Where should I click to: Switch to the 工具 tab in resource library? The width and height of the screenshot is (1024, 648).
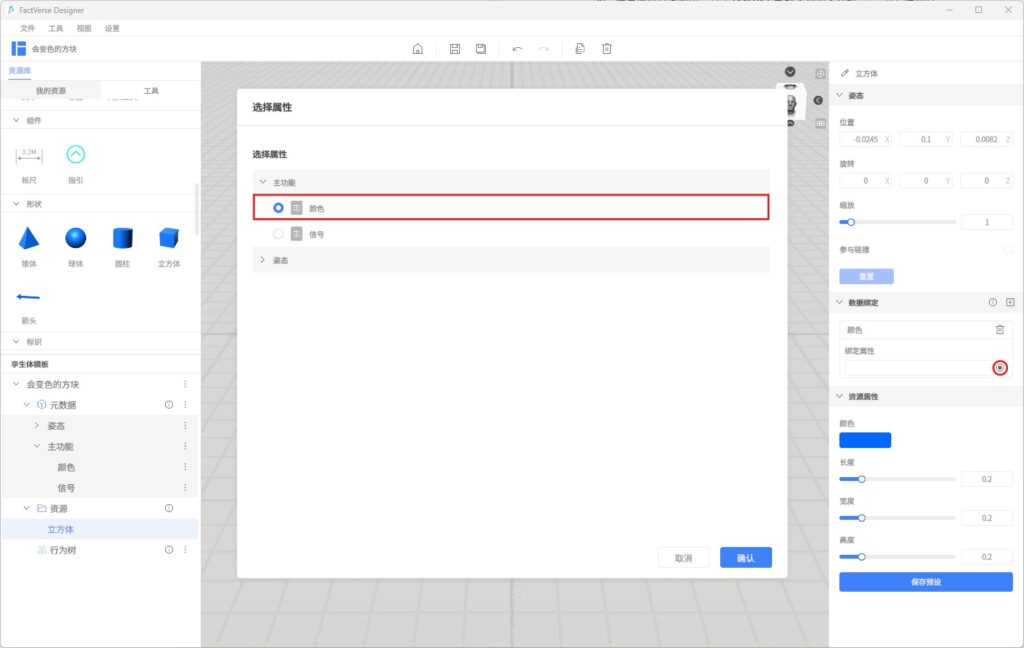point(150,91)
